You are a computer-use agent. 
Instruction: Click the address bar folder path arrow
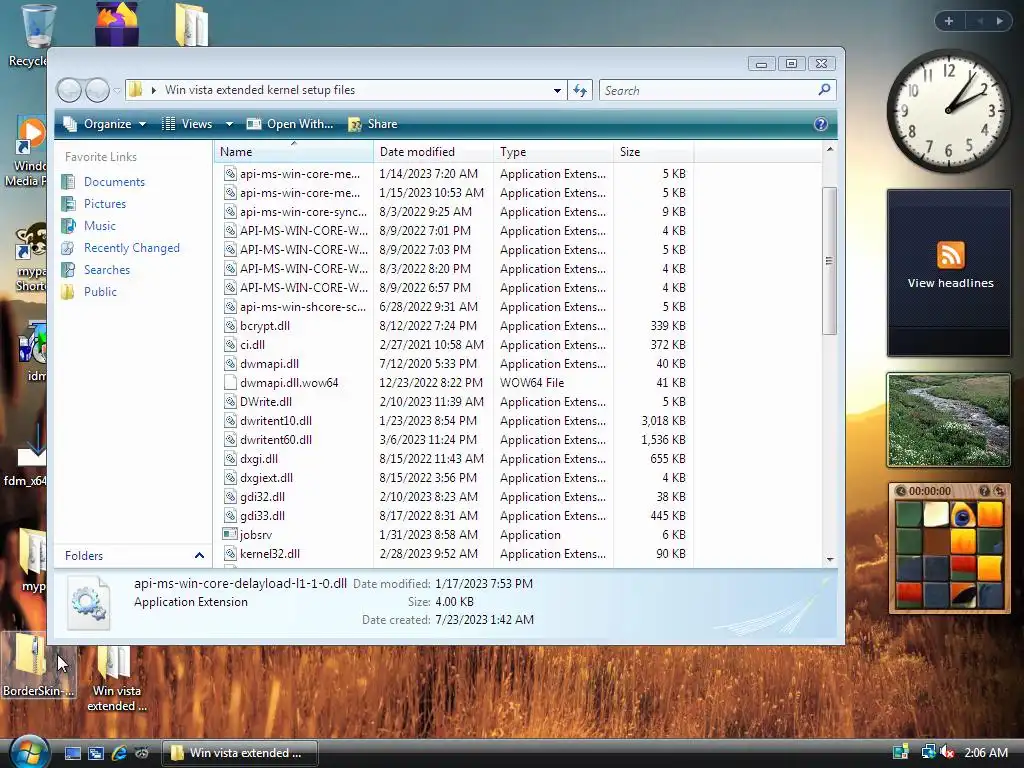(153, 90)
